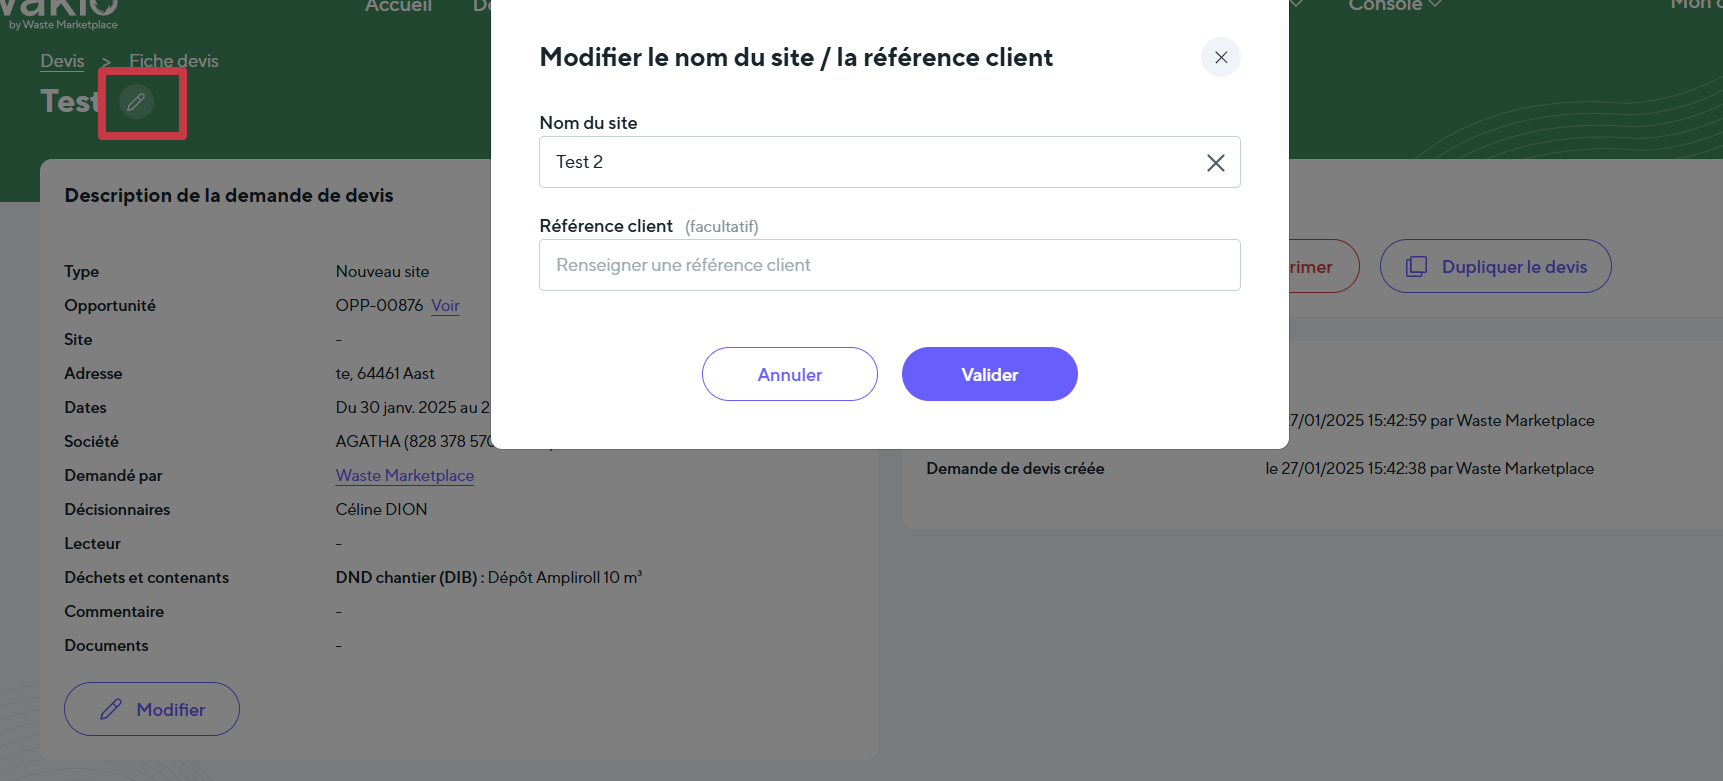Confirm with the Valider button
Image resolution: width=1723 pixels, height=781 pixels.
click(x=989, y=374)
